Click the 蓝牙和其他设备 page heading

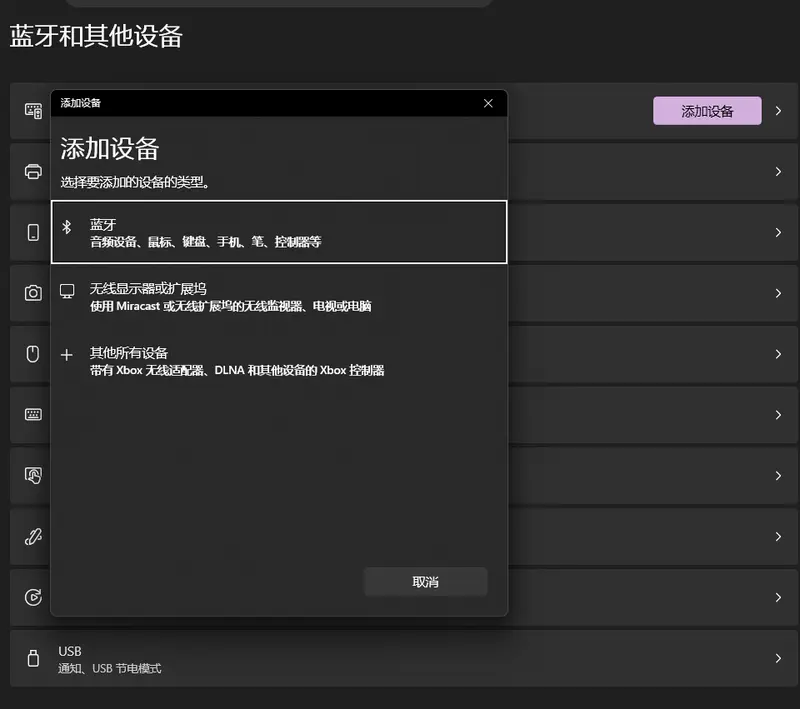coord(96,36)
